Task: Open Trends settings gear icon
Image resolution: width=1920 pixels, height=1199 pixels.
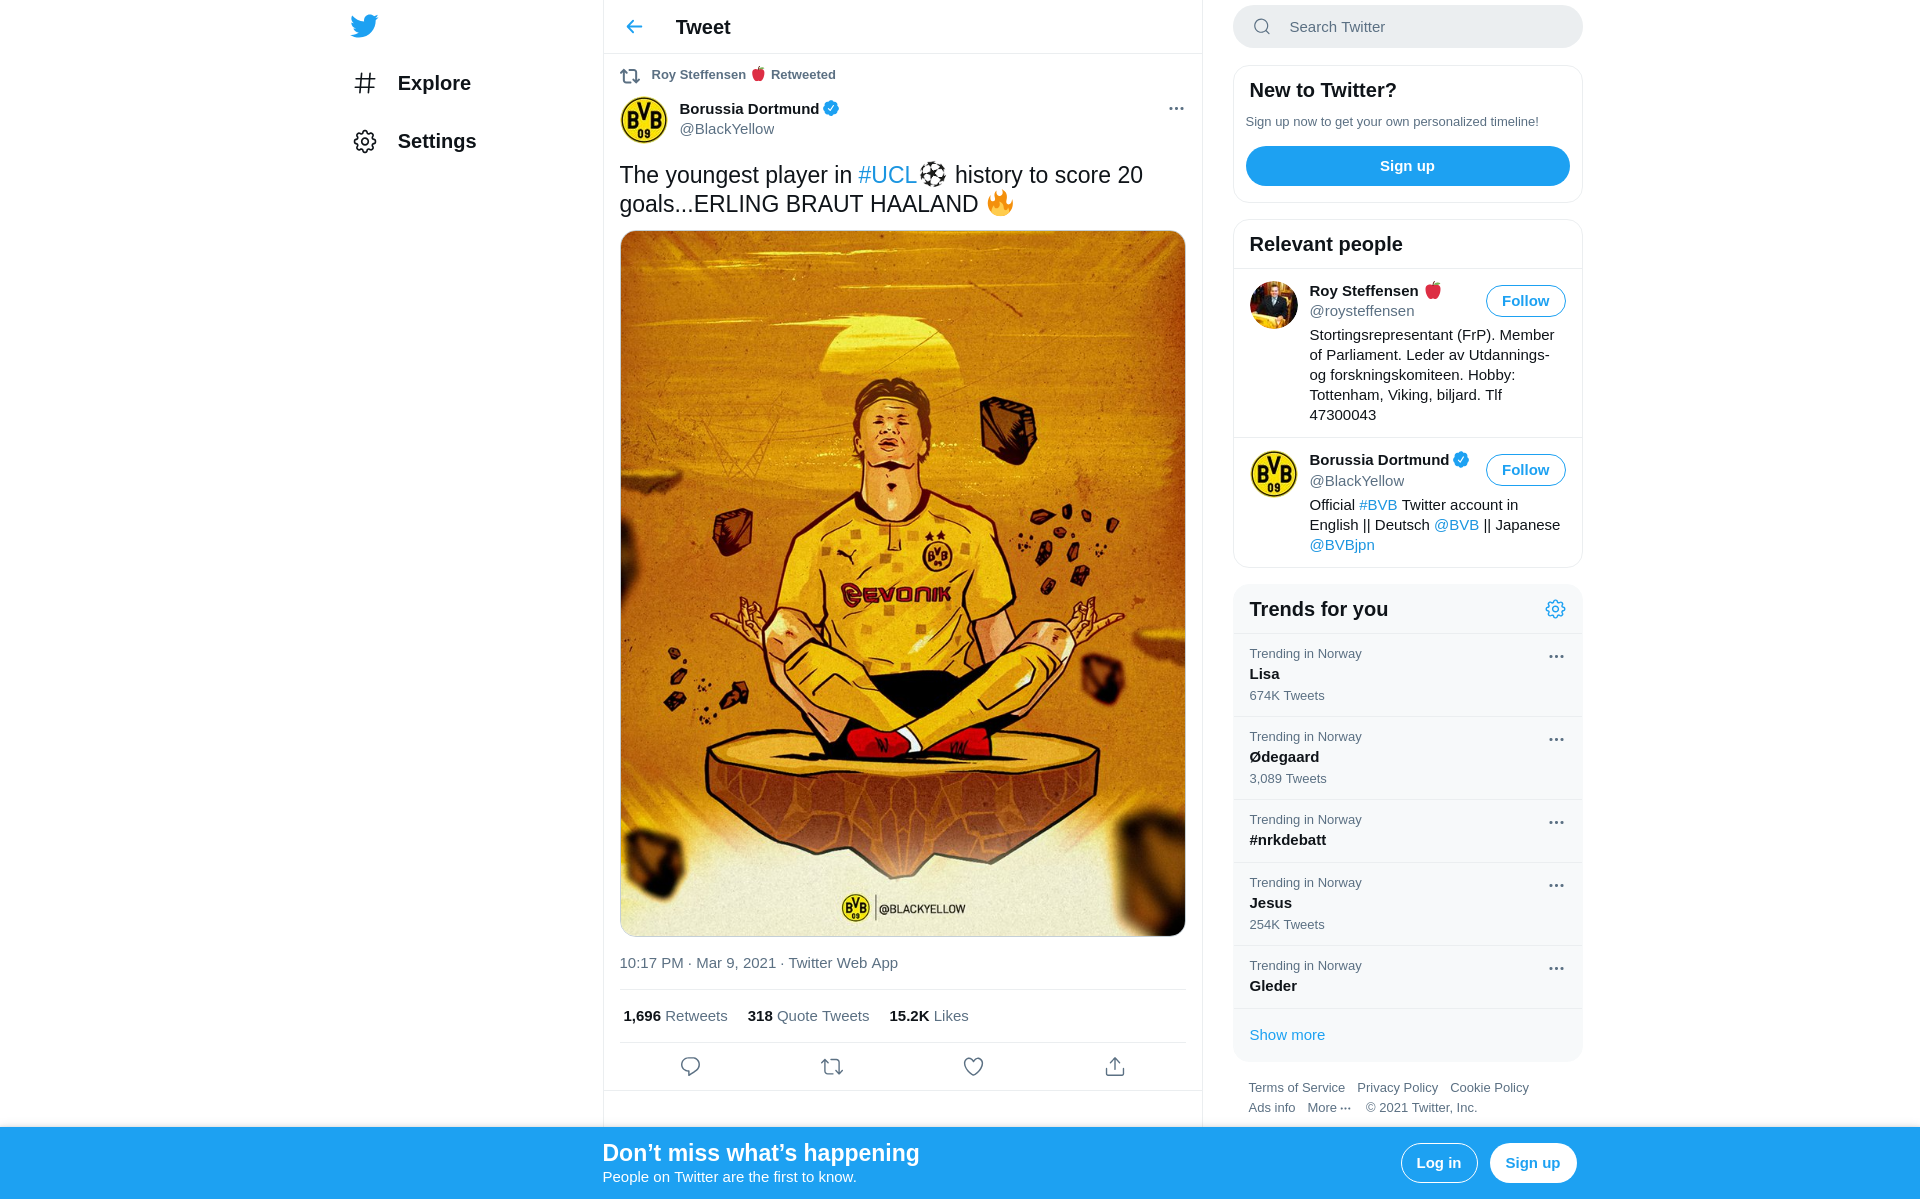Action: [1555, 609]
